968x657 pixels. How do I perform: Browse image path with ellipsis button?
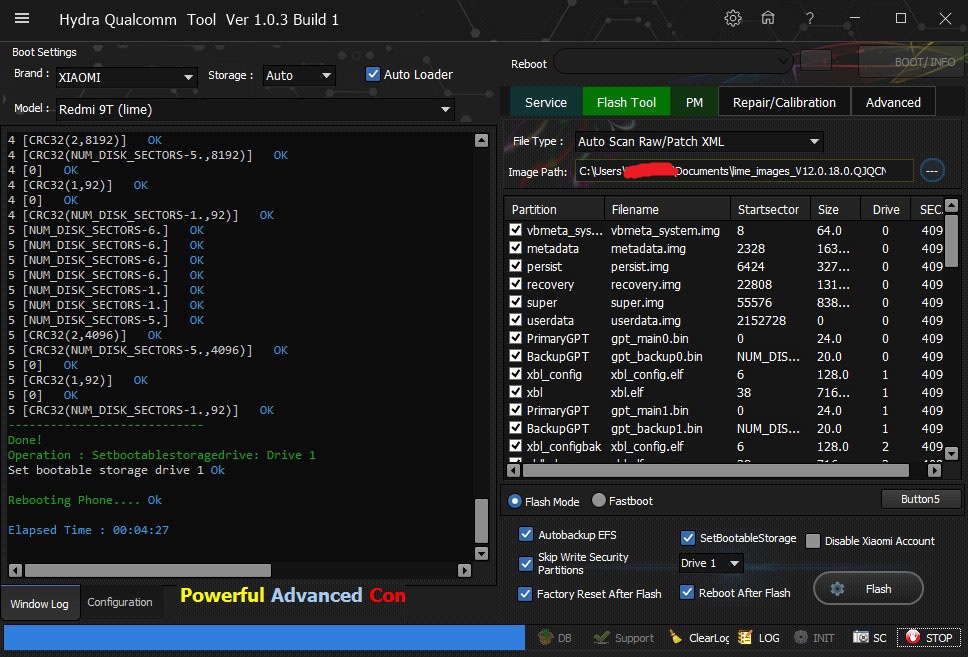(x=932, y=170)
